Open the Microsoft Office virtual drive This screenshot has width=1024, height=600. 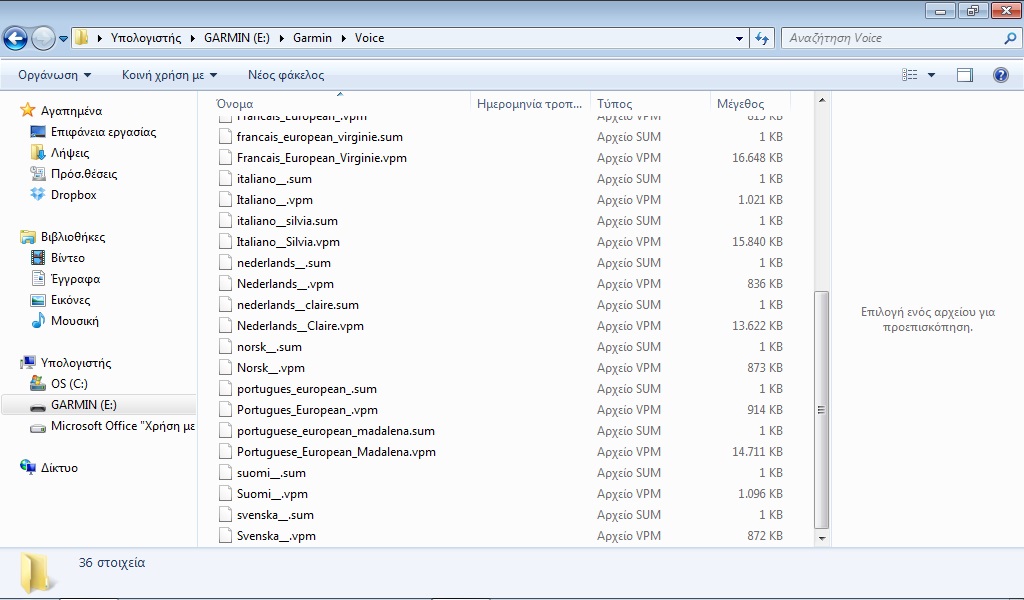click(113, 426)
